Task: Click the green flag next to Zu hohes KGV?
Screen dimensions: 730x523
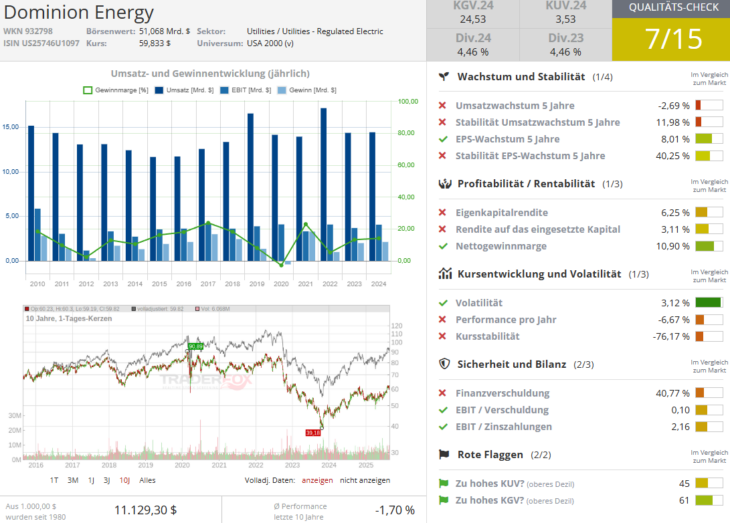Action: (443, 501)
